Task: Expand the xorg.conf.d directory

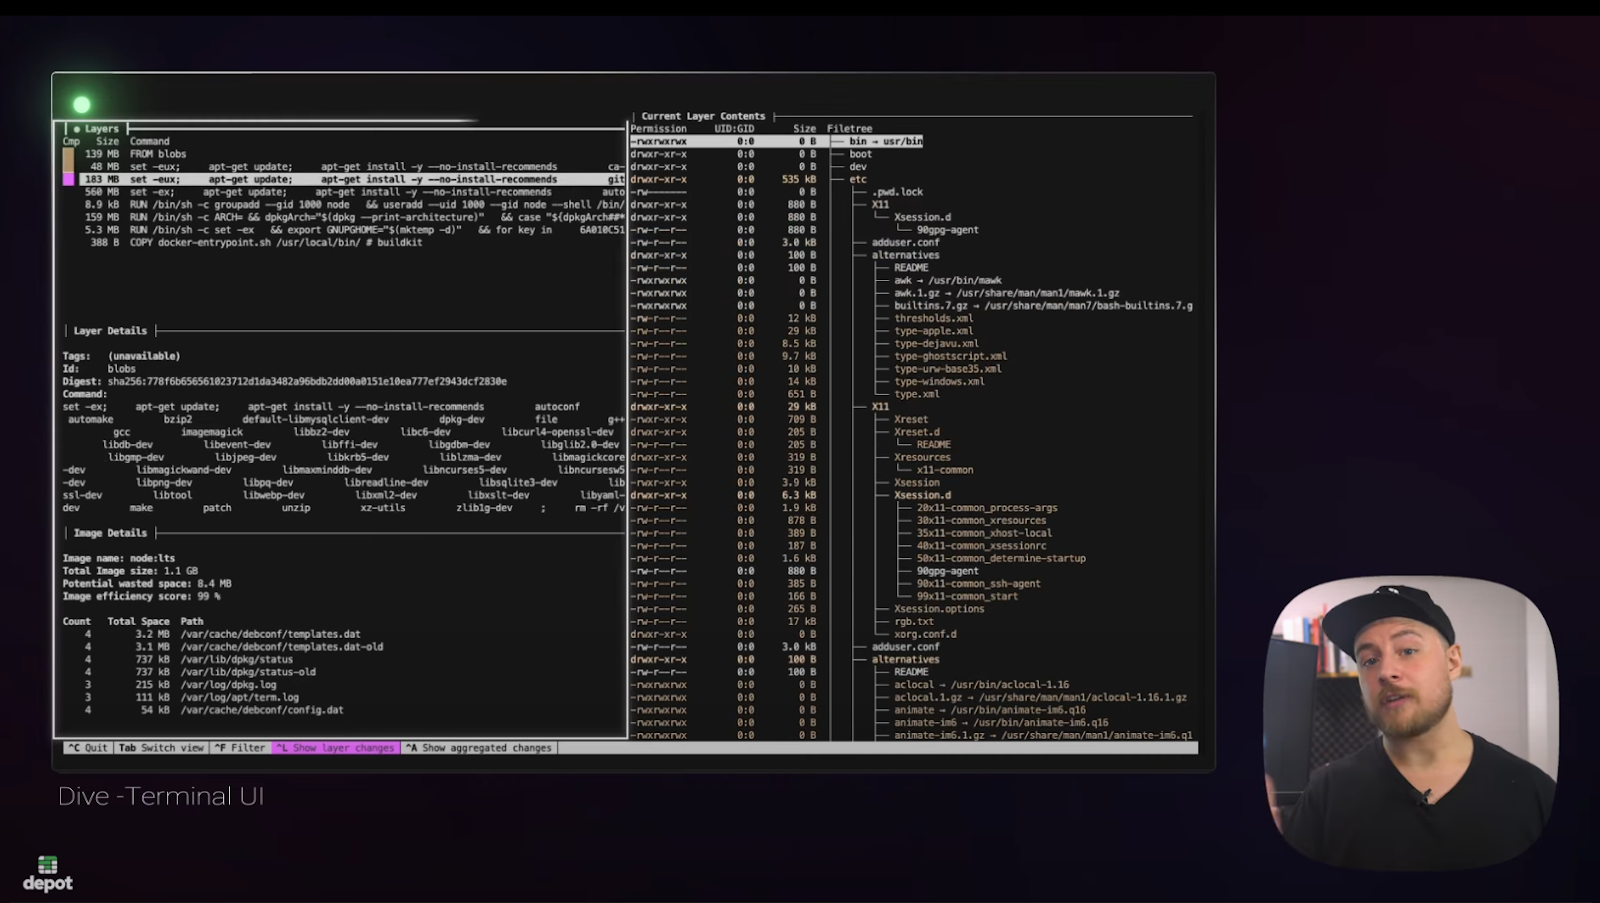Action: tap(924, 634)
